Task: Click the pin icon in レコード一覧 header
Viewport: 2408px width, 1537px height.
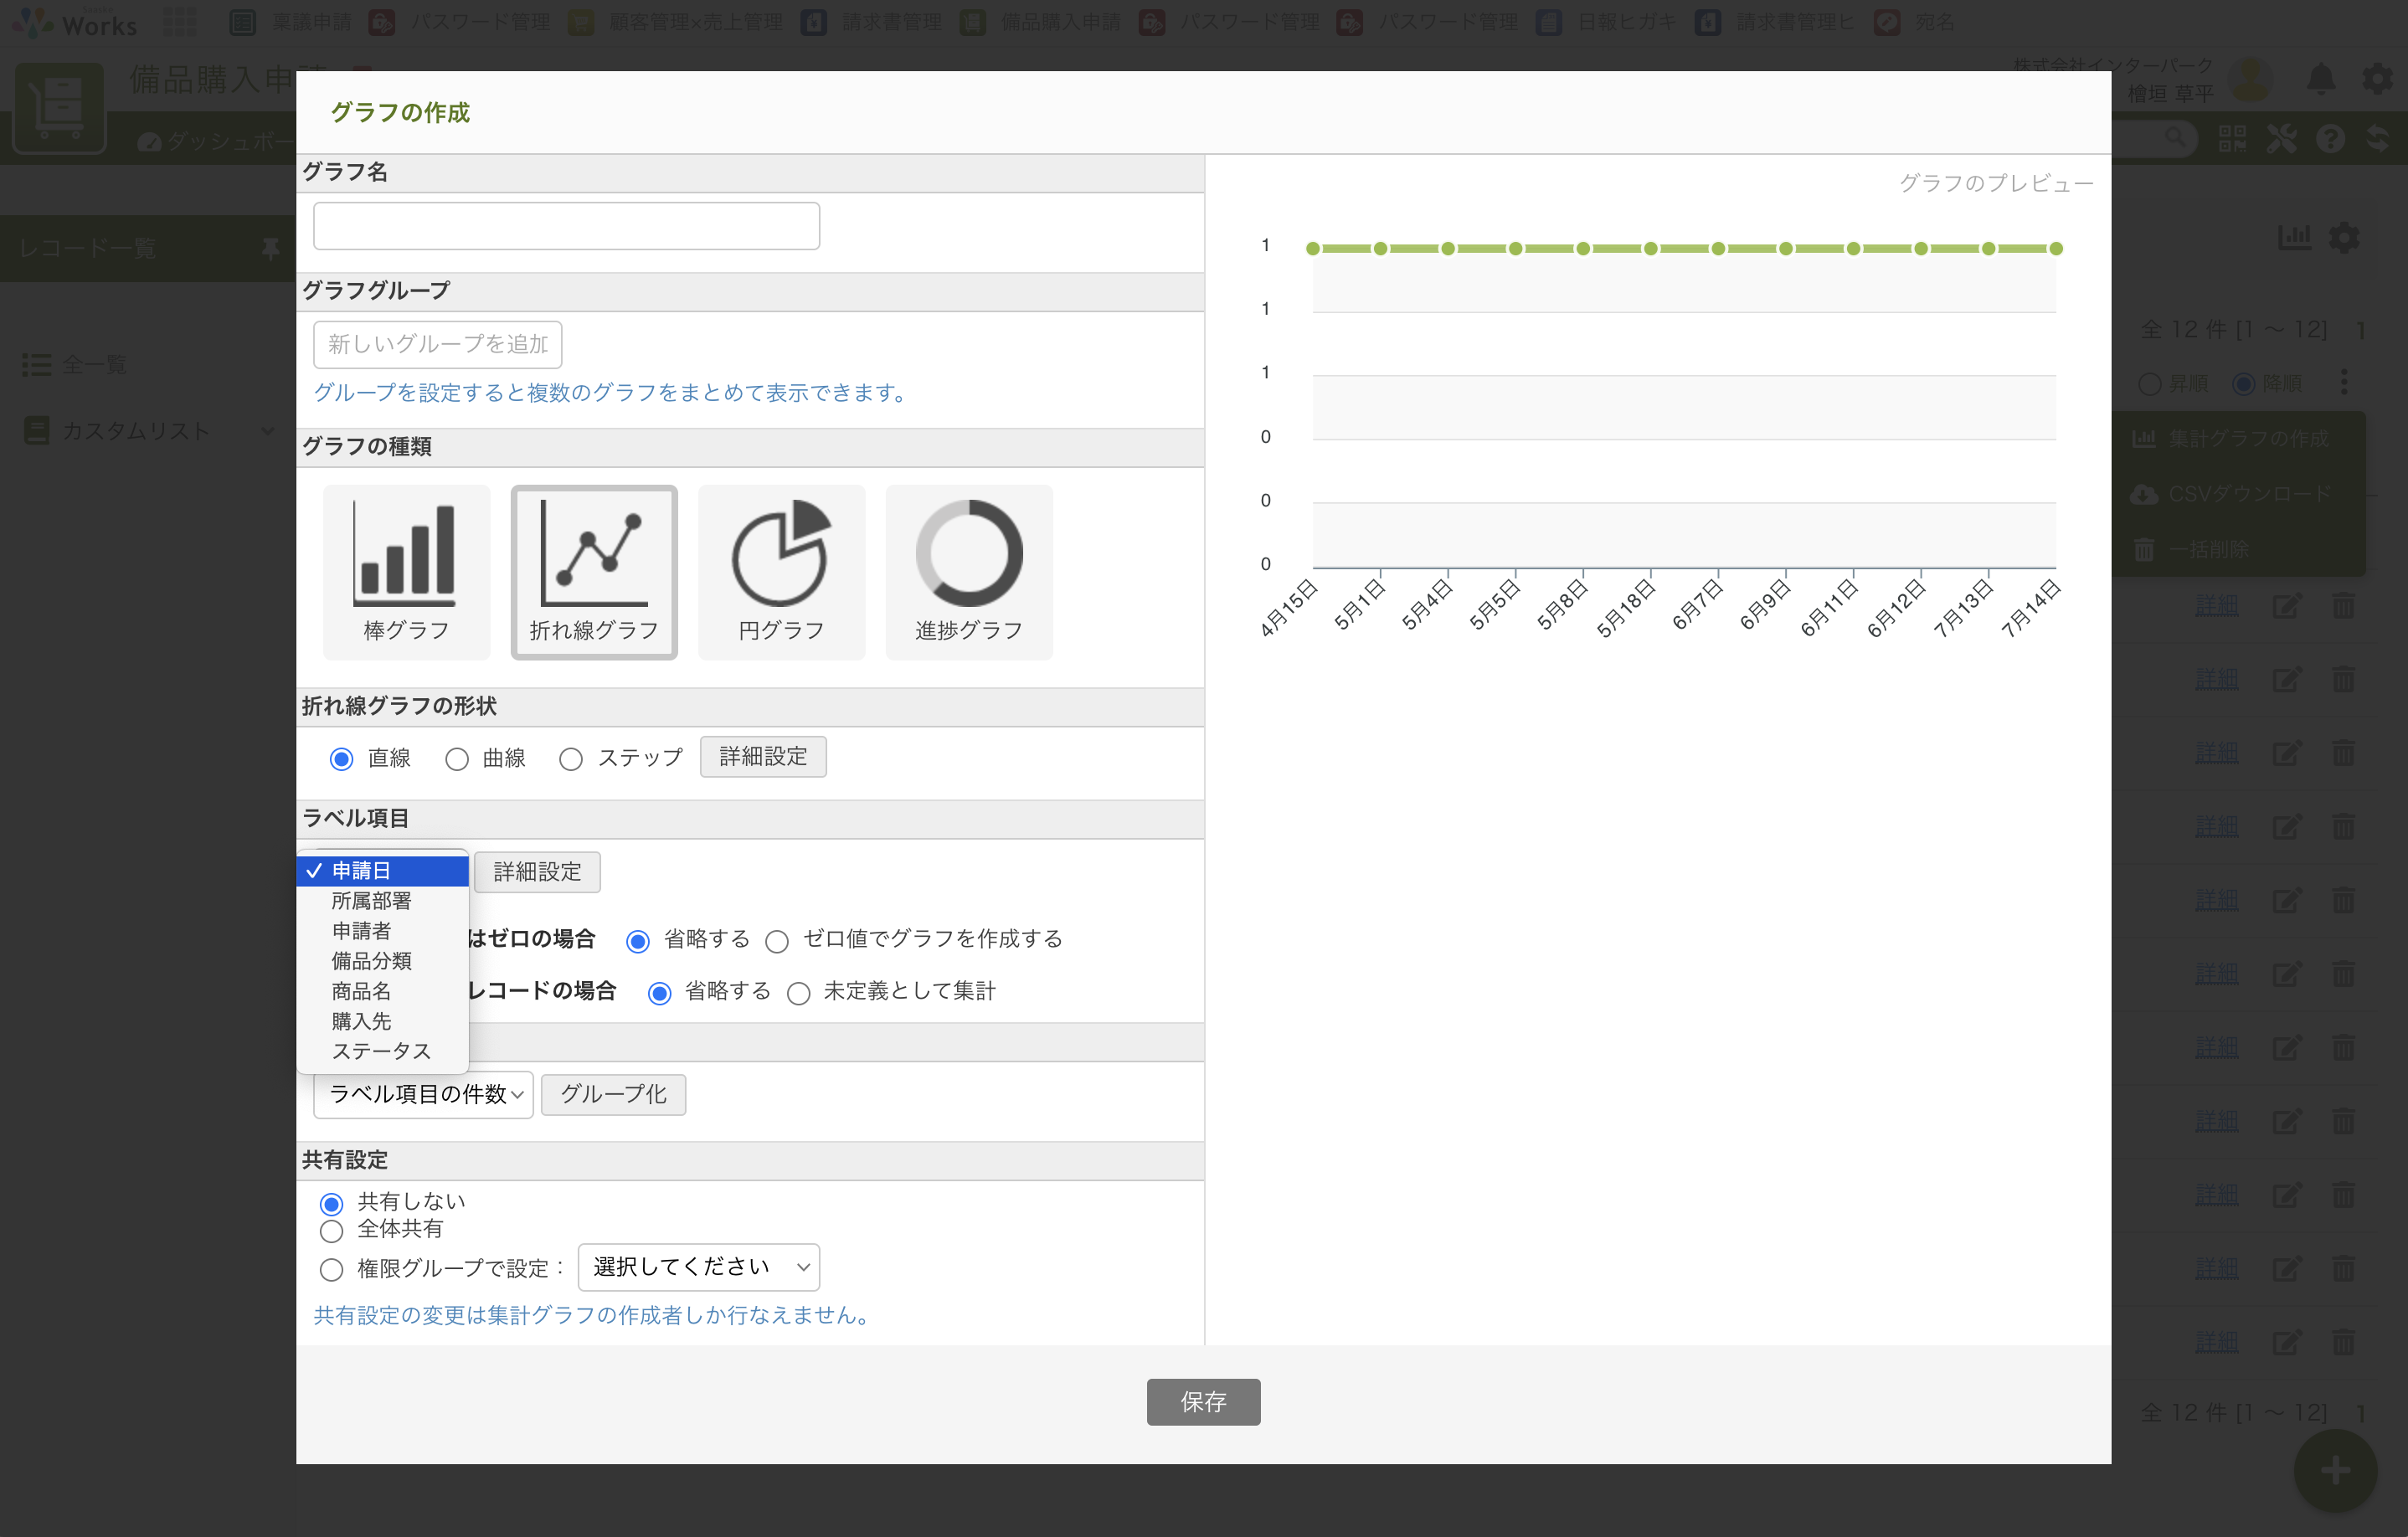Action: [x=270, y=249]
